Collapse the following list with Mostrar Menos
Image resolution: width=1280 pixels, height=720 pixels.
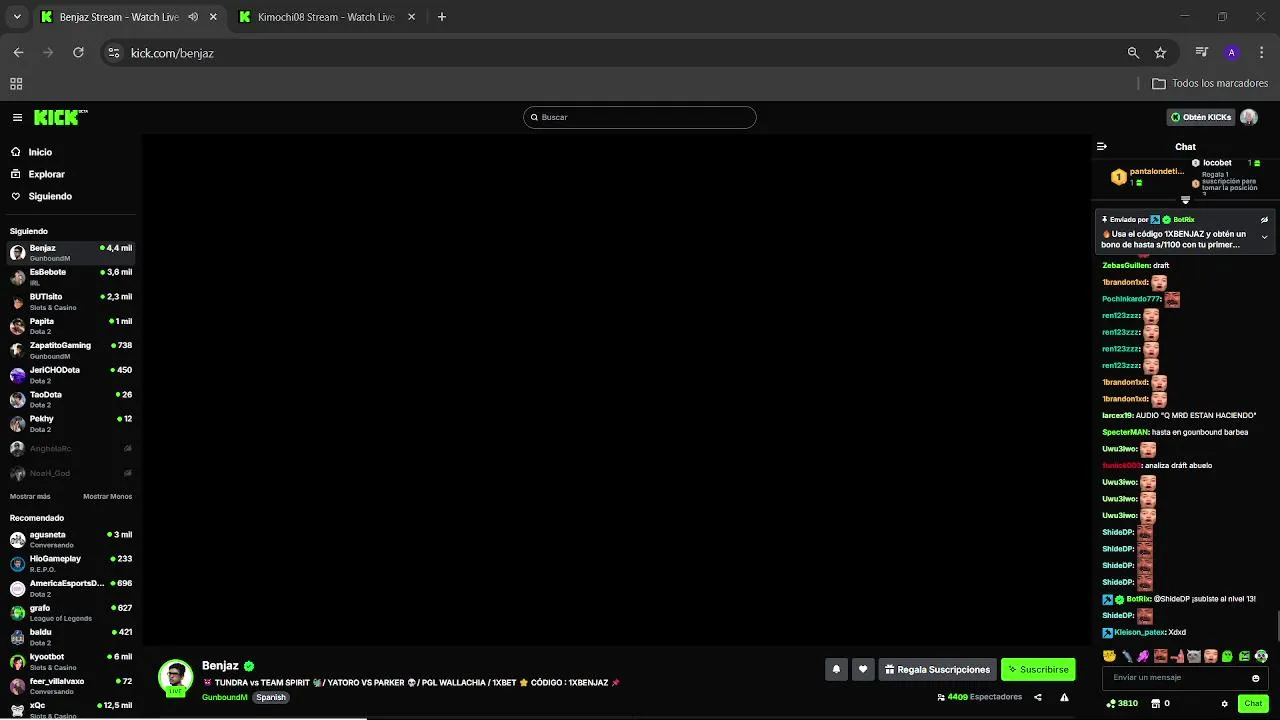tap(107, 496)
